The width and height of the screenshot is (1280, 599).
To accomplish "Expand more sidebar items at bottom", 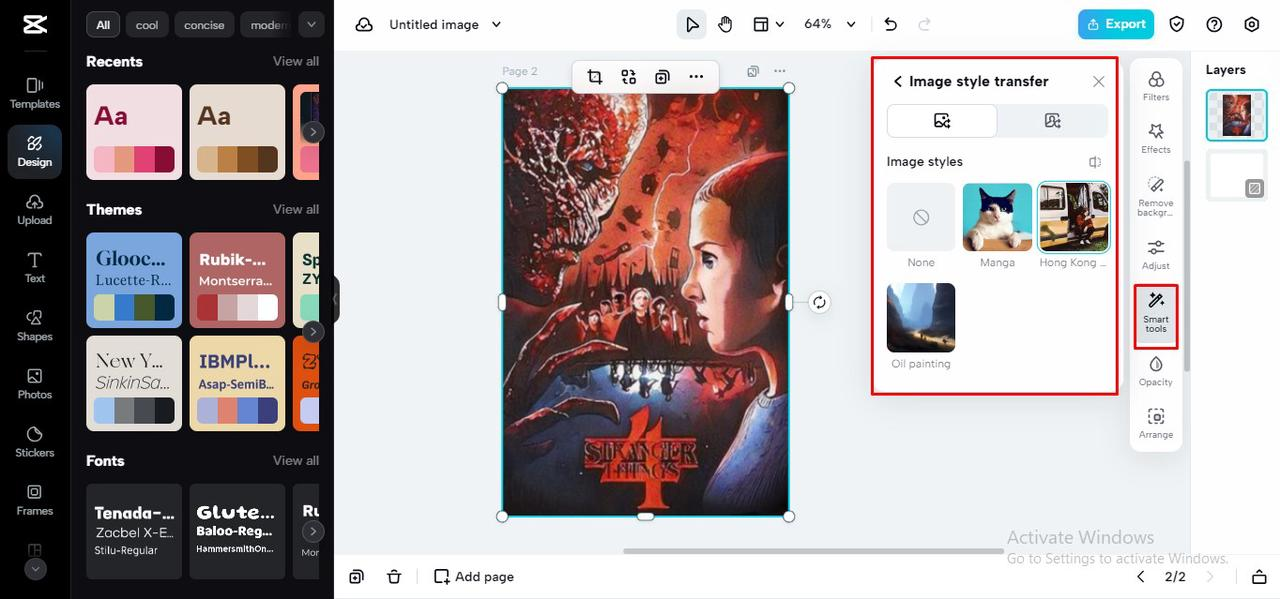I will pos(35,569).
